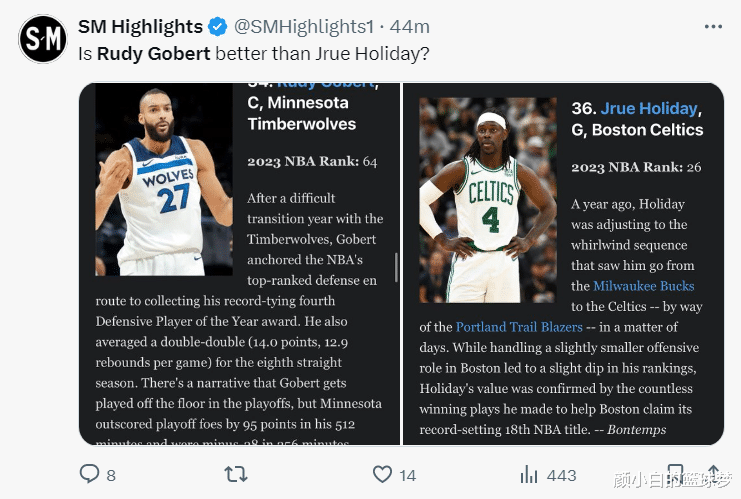Open view analytics bar-chart icon

pos(529,474)
